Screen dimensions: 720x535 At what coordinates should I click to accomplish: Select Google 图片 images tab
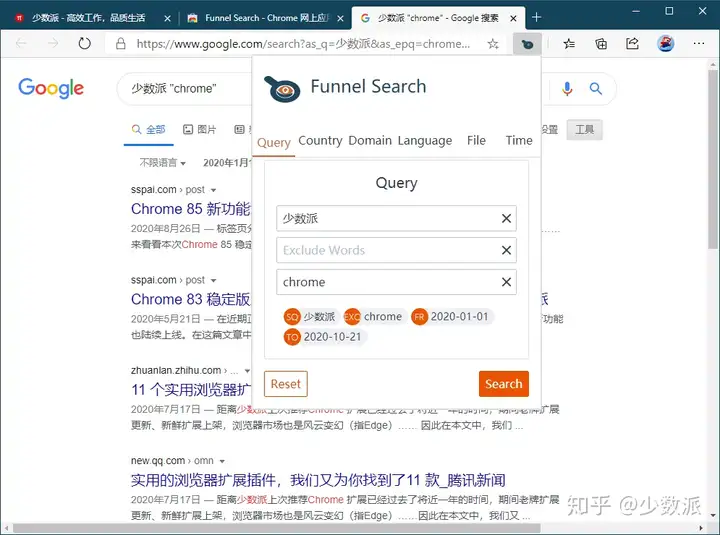pyautogui.click(x=200, y=130)
